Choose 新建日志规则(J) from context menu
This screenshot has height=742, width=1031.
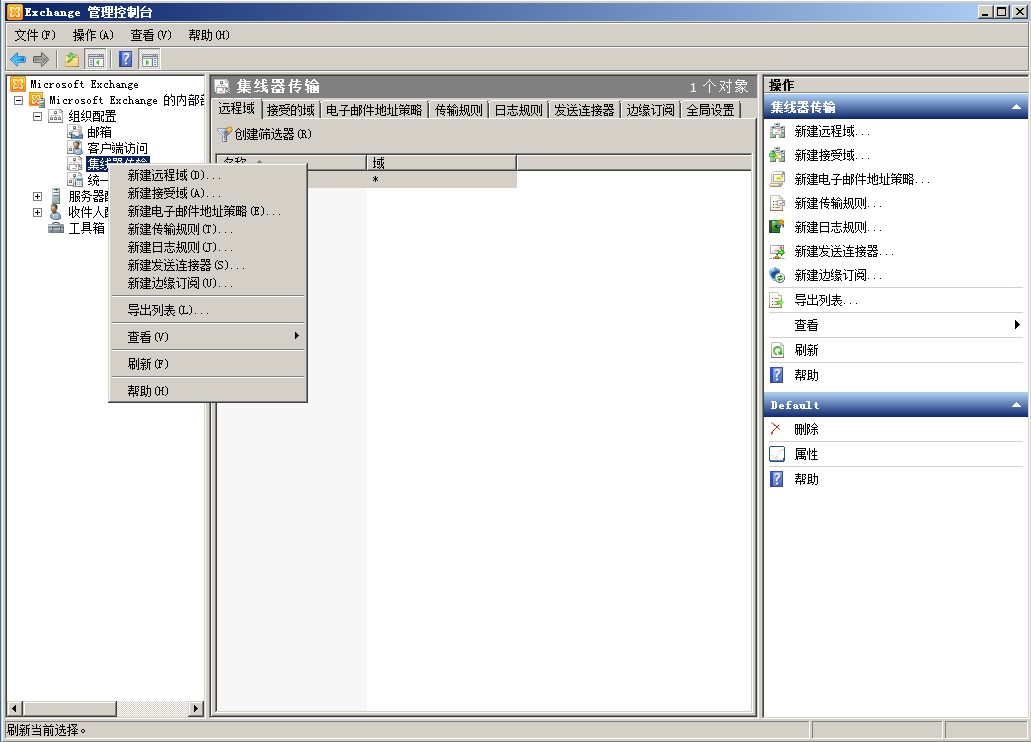tap(208, 247)
